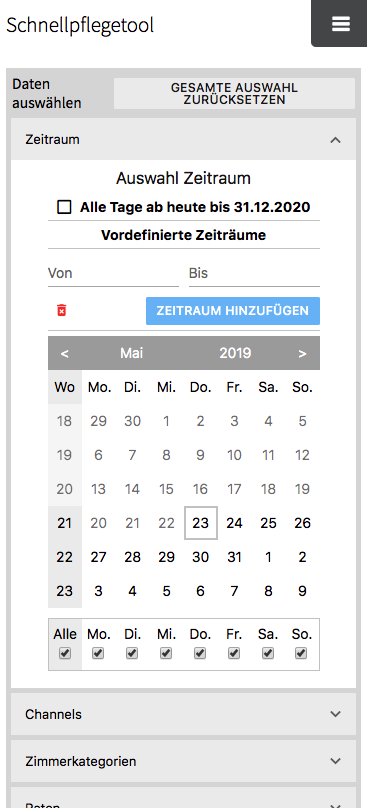The image size is (367, 808).
Task: Click the 2019 year label
Action: 235,353
